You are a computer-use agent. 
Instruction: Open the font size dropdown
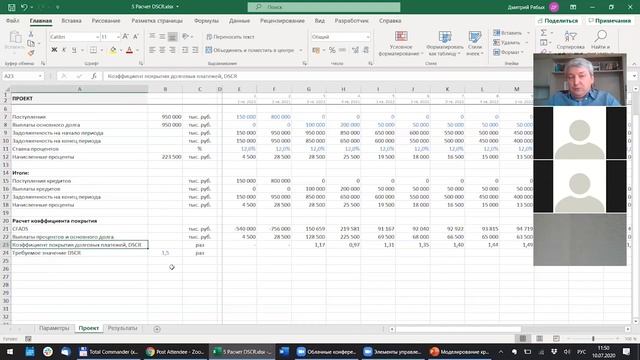click(118, 37)
